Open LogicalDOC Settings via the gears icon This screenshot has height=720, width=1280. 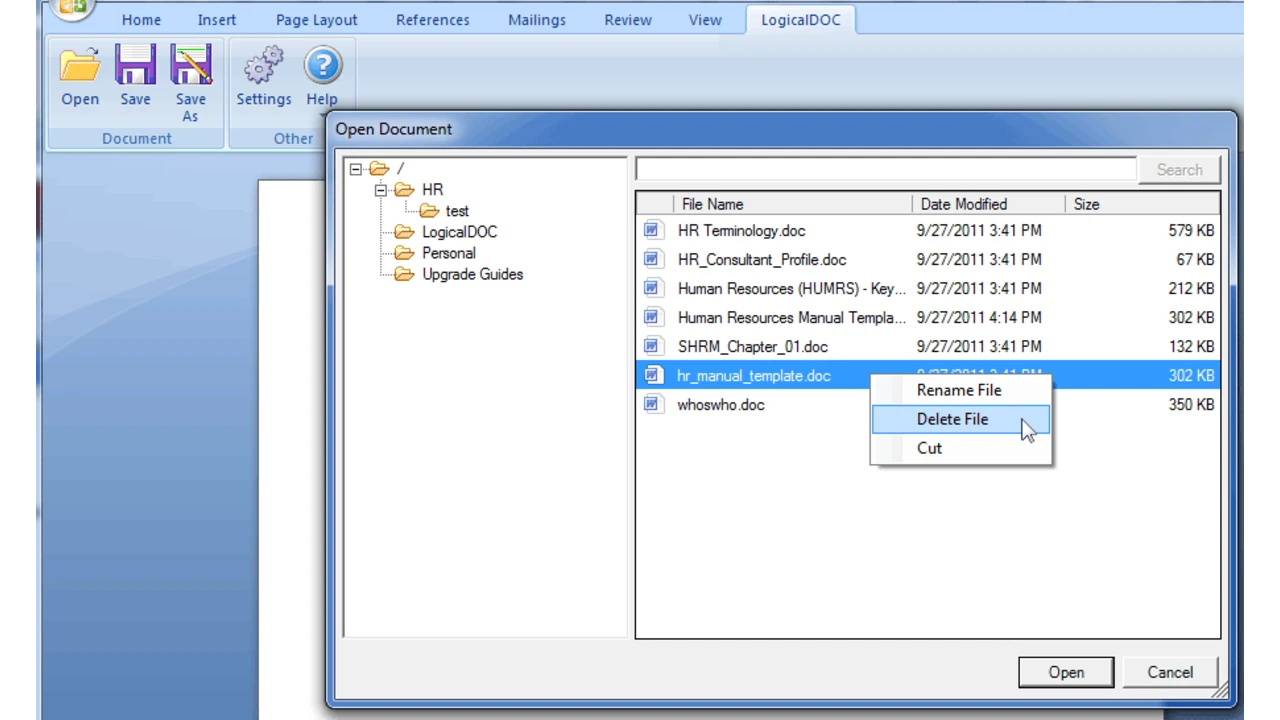tap(263, 65)
